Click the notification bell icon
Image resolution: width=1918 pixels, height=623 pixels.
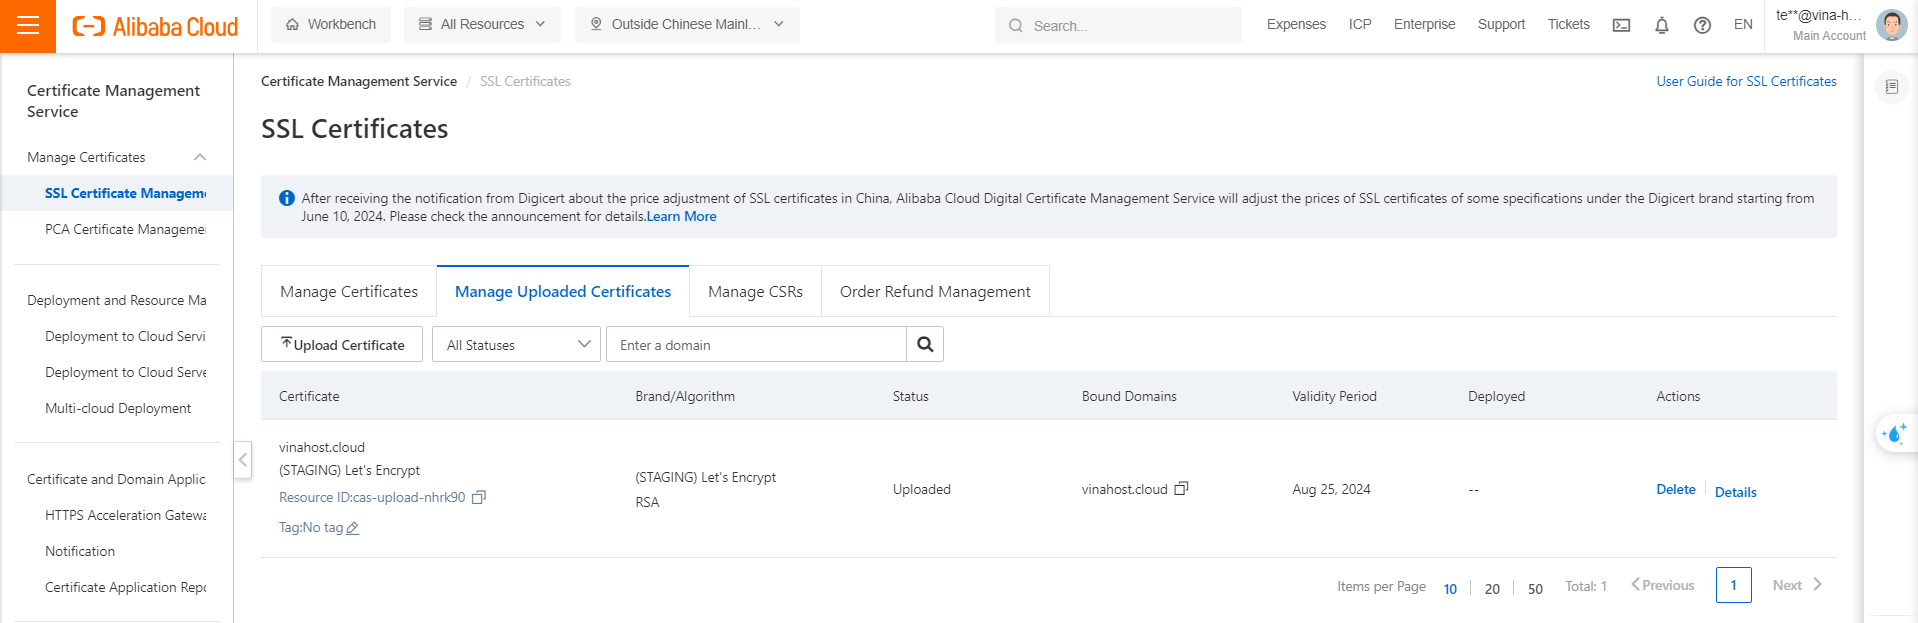click(x=1661, y=25)
